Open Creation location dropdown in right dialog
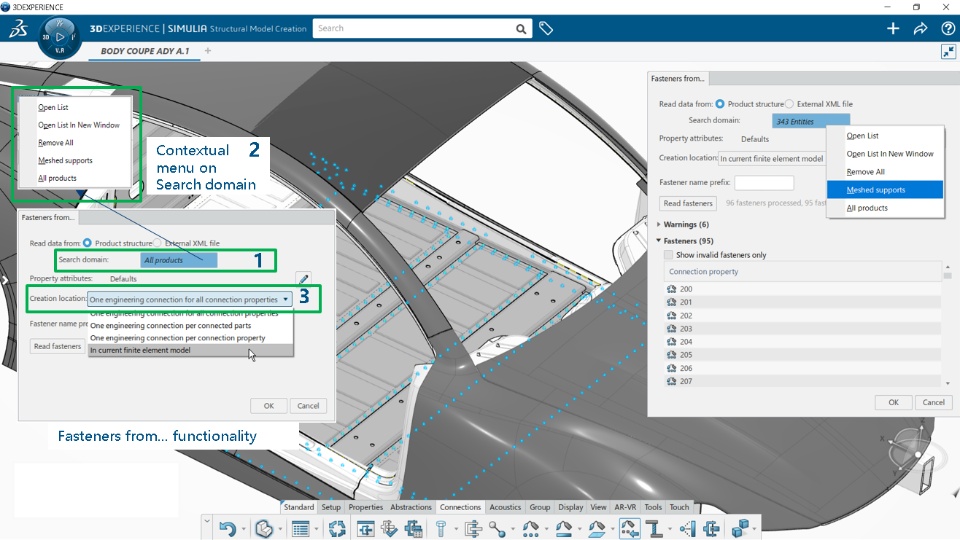The image size is (960, 540). point(772,159)
